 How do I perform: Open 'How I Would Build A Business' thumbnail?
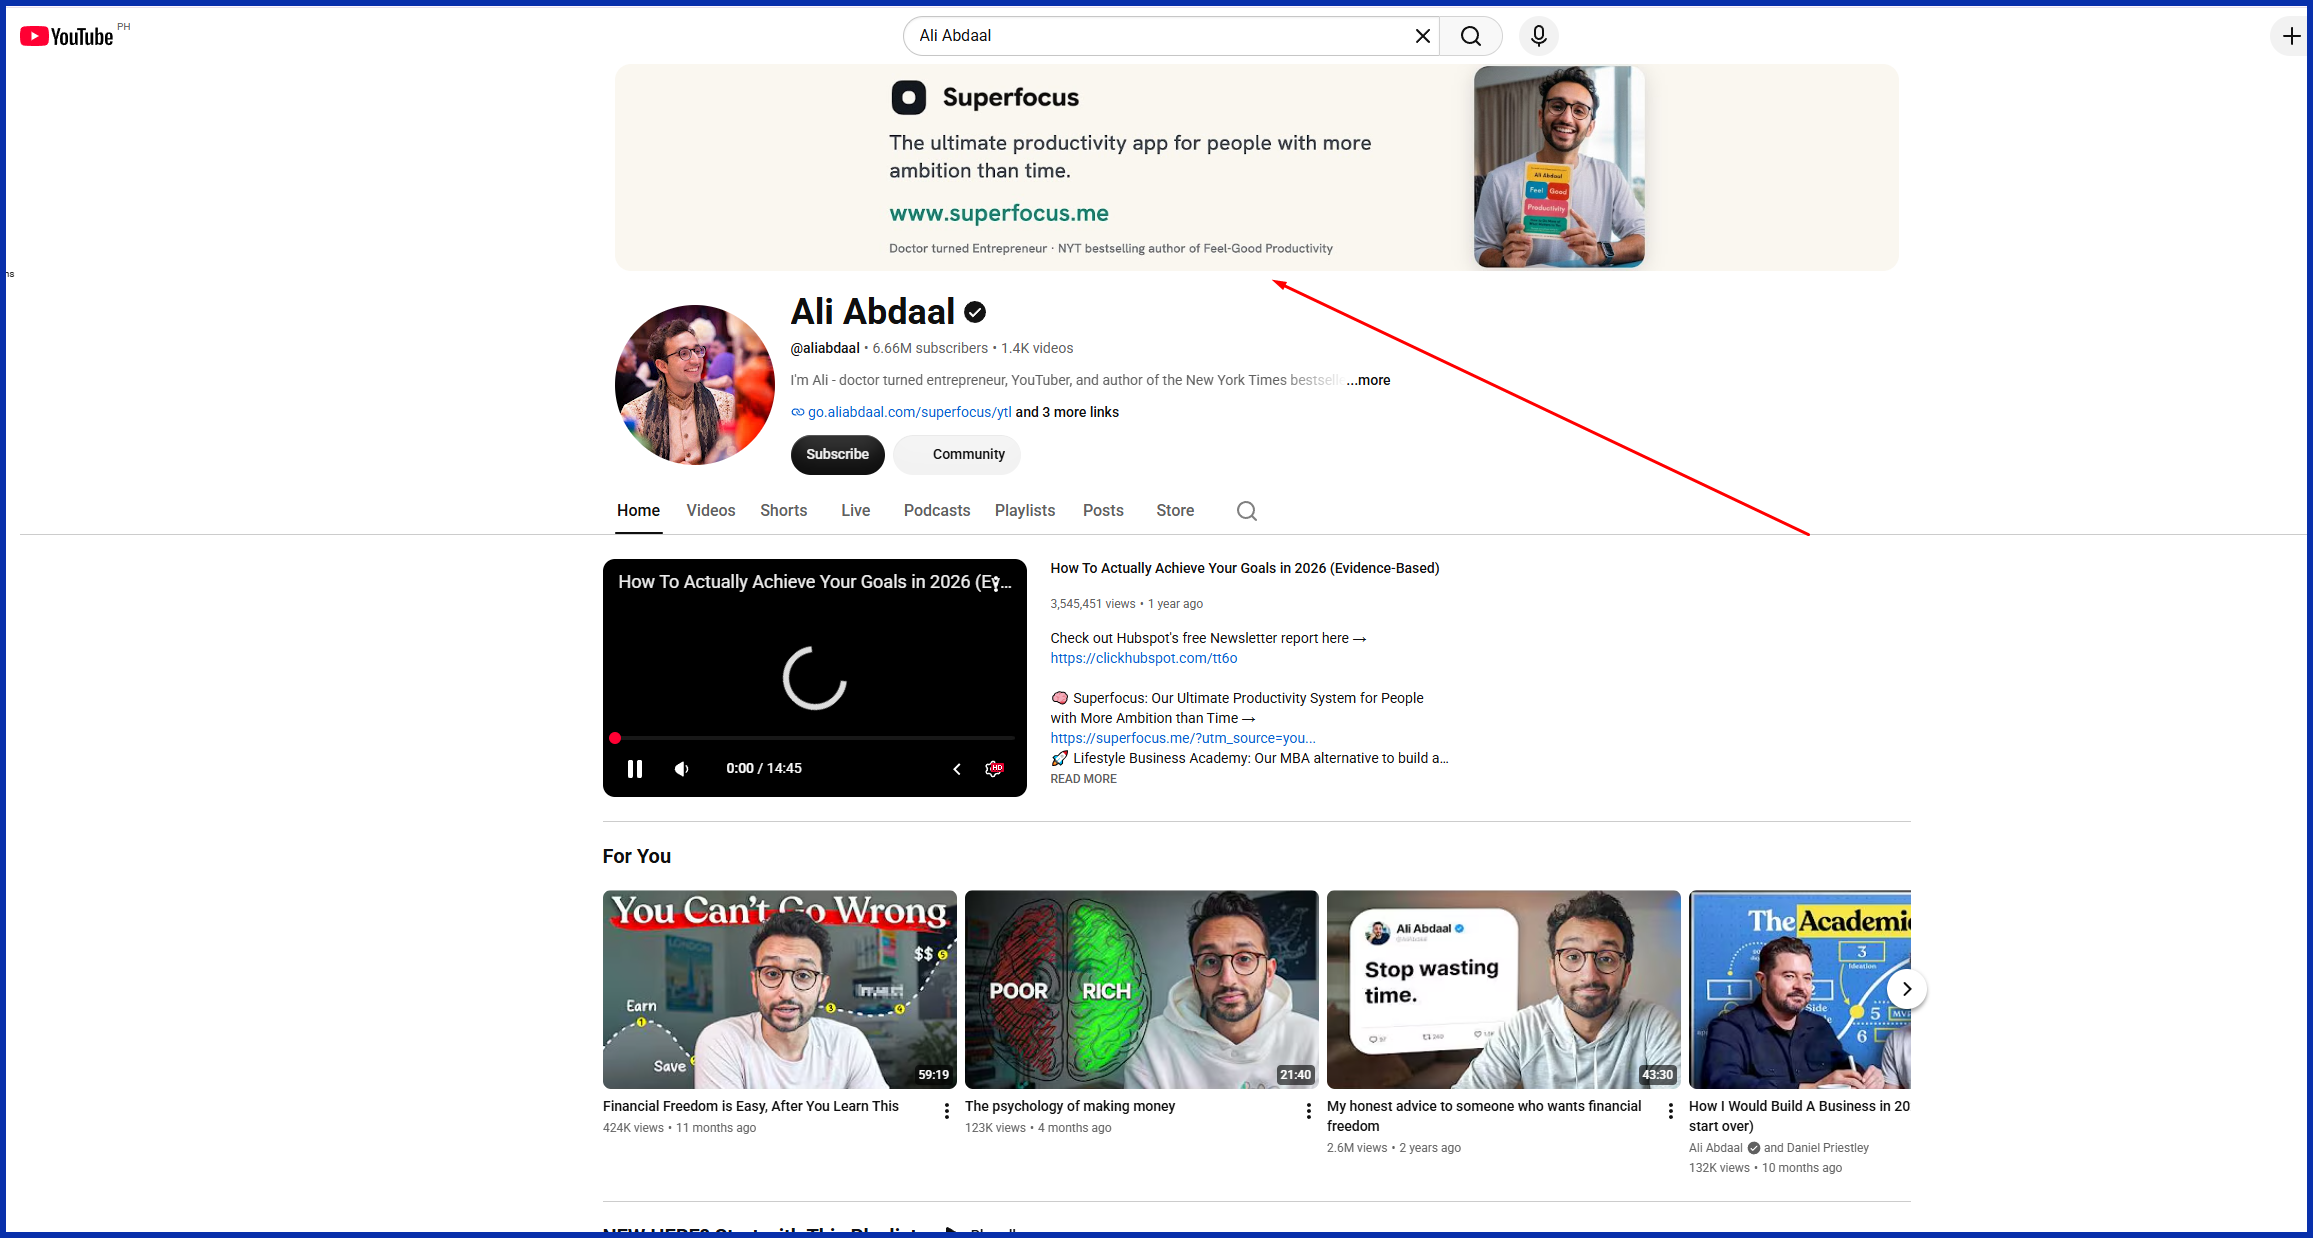(x=1799, y=989)
